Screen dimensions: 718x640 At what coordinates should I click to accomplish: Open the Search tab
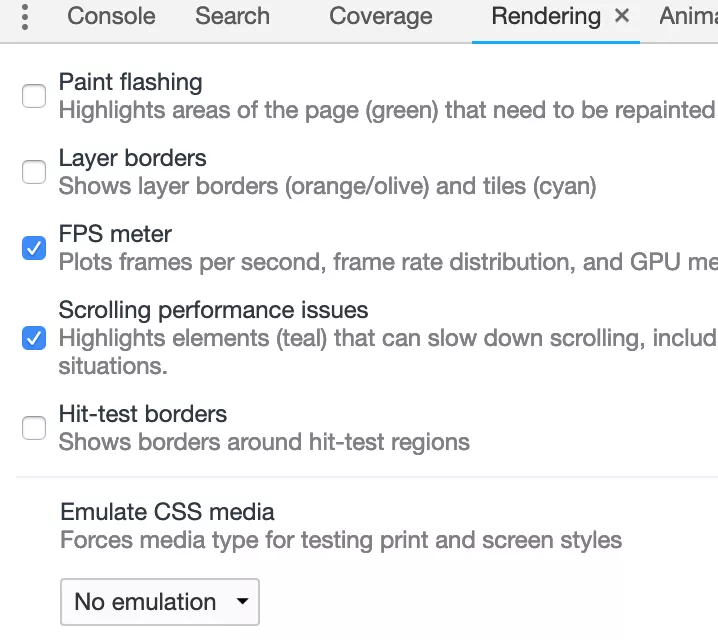(x=232, y=16)
